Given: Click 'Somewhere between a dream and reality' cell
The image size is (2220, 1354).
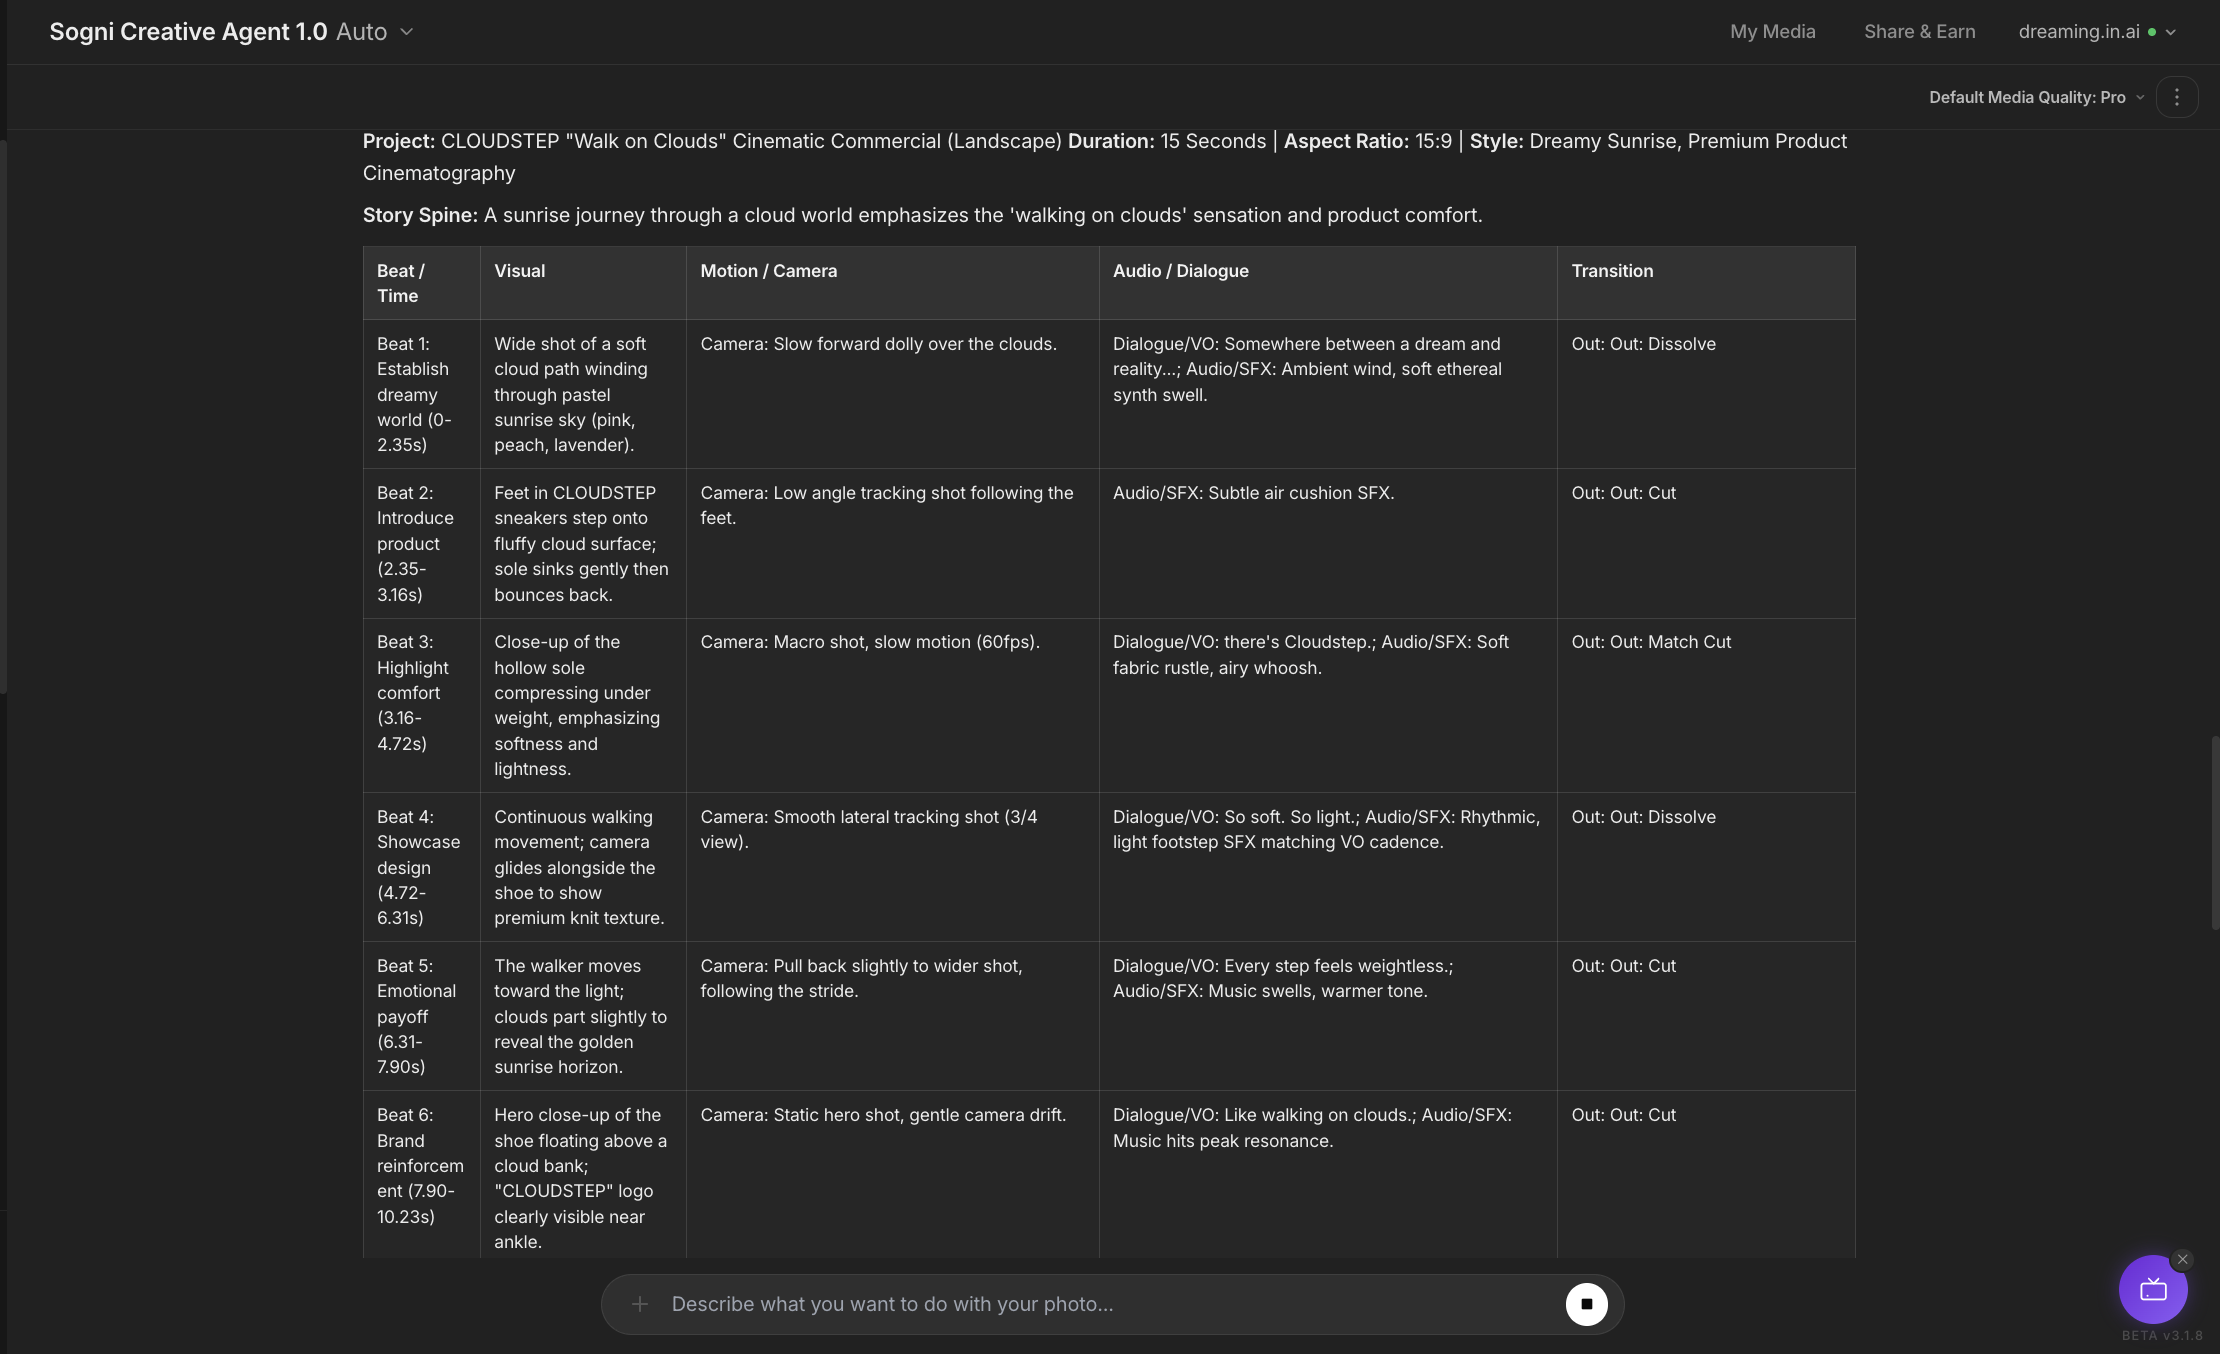Looking at the screenshot, I should coord(1328,394).
